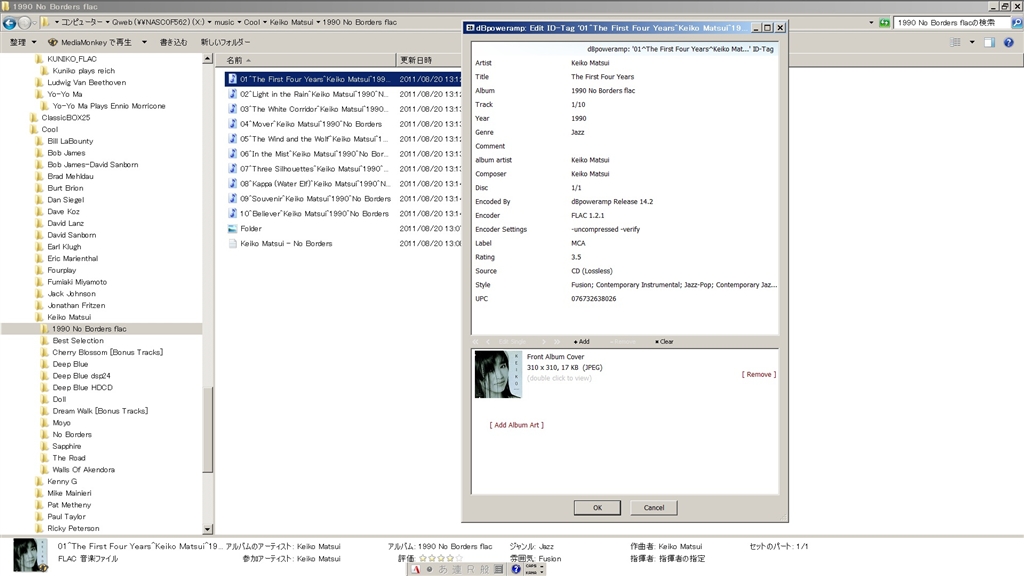Click folder icon next to Fourplay
This screenshot has height=576, width=1024.
pos(40,270)
